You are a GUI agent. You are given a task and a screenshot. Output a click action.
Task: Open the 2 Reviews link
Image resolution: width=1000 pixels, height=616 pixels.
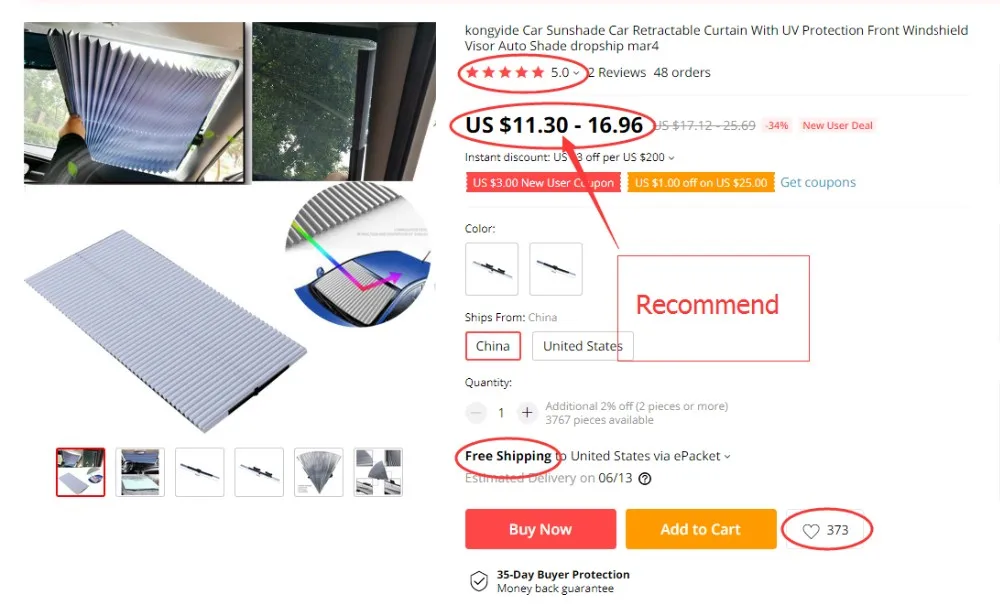pos(617,73)
